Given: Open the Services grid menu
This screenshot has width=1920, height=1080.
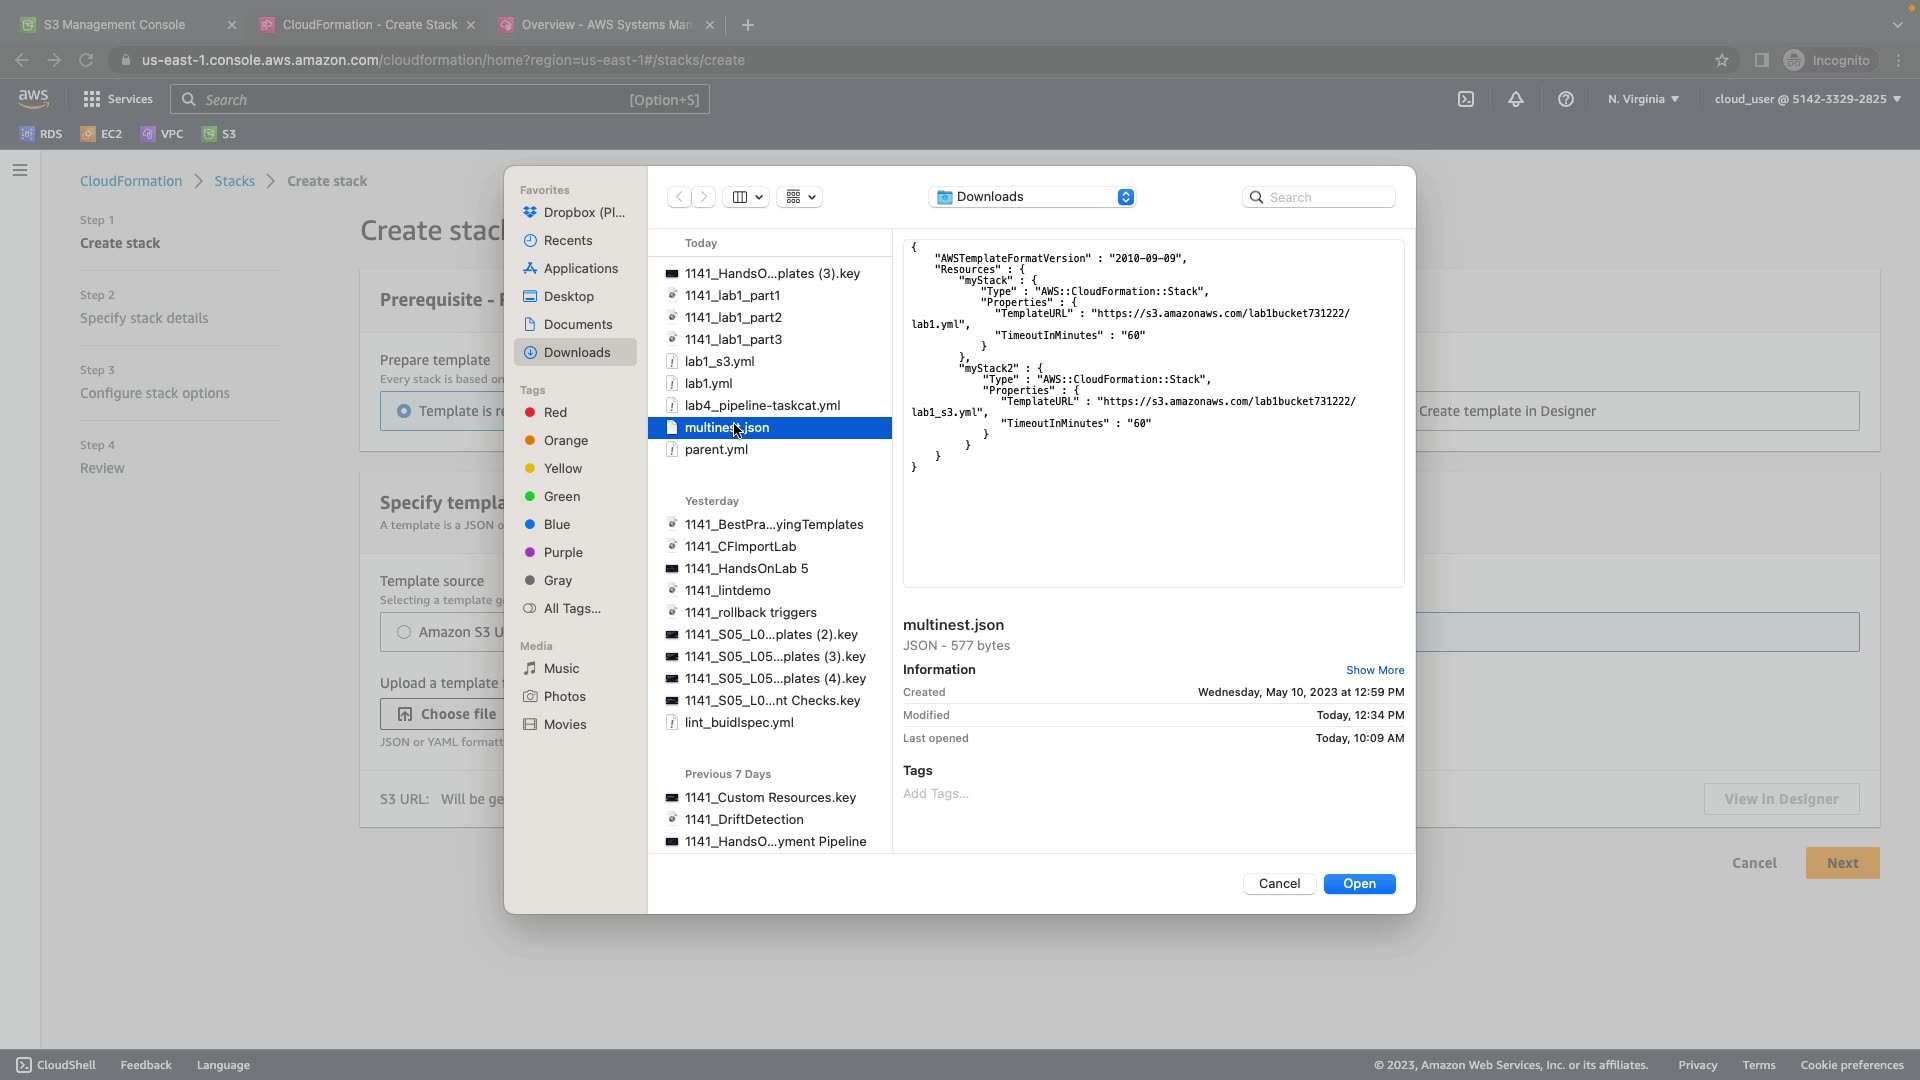Looking at the screenshot, I should click(x=92, y=99).
